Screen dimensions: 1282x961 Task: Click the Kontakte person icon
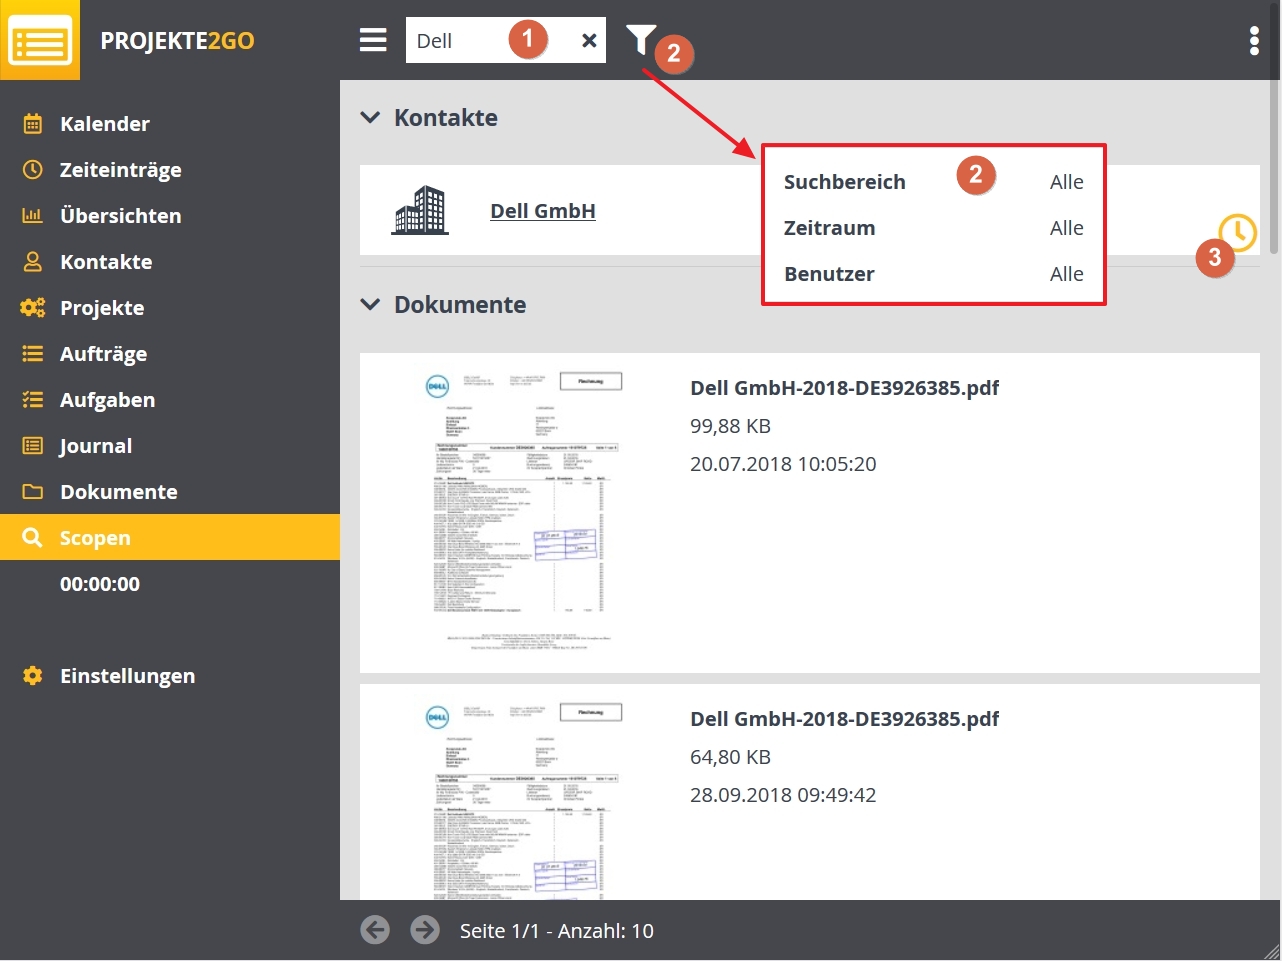(x=33, y=262)
